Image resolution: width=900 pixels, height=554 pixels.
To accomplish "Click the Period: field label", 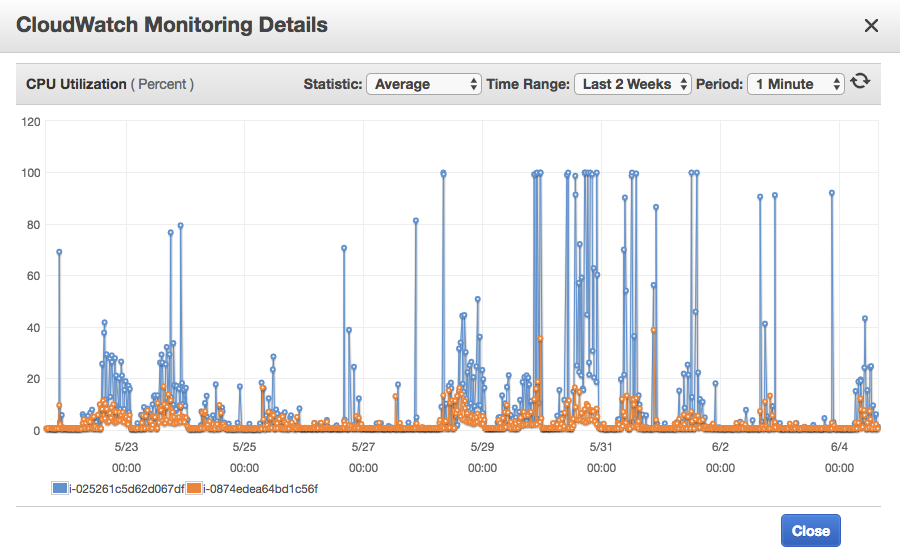I will (719, 84).
